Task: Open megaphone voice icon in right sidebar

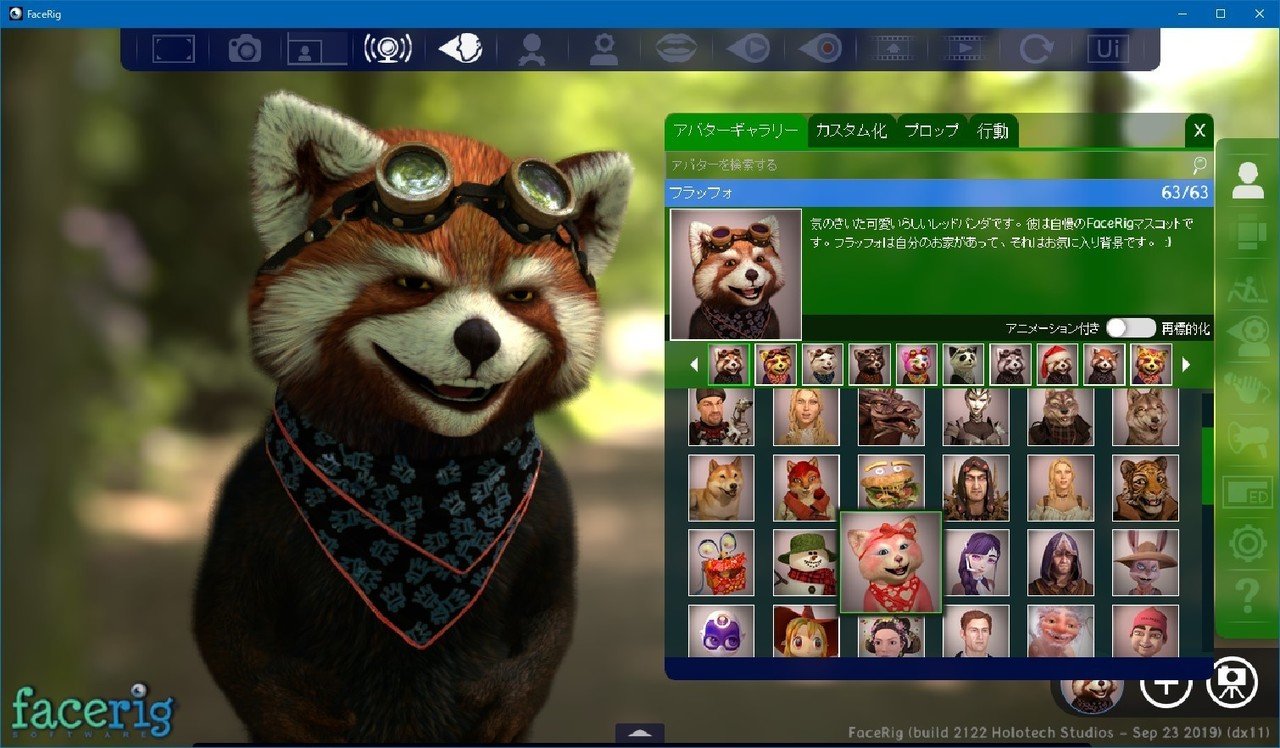Action: (1248, 440)
